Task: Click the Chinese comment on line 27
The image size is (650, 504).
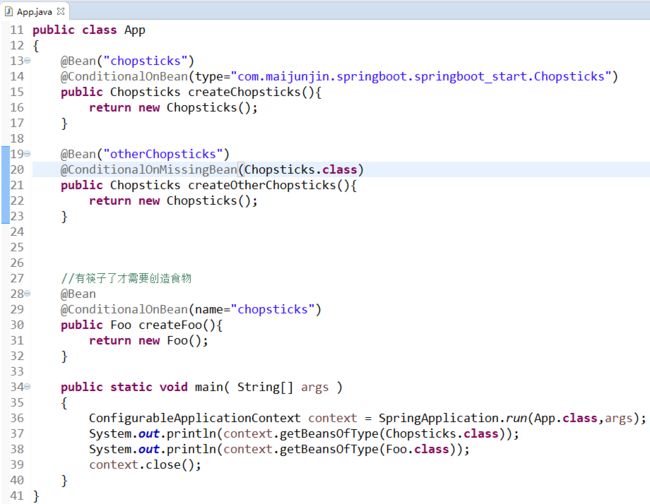Action: click(126, 278)
